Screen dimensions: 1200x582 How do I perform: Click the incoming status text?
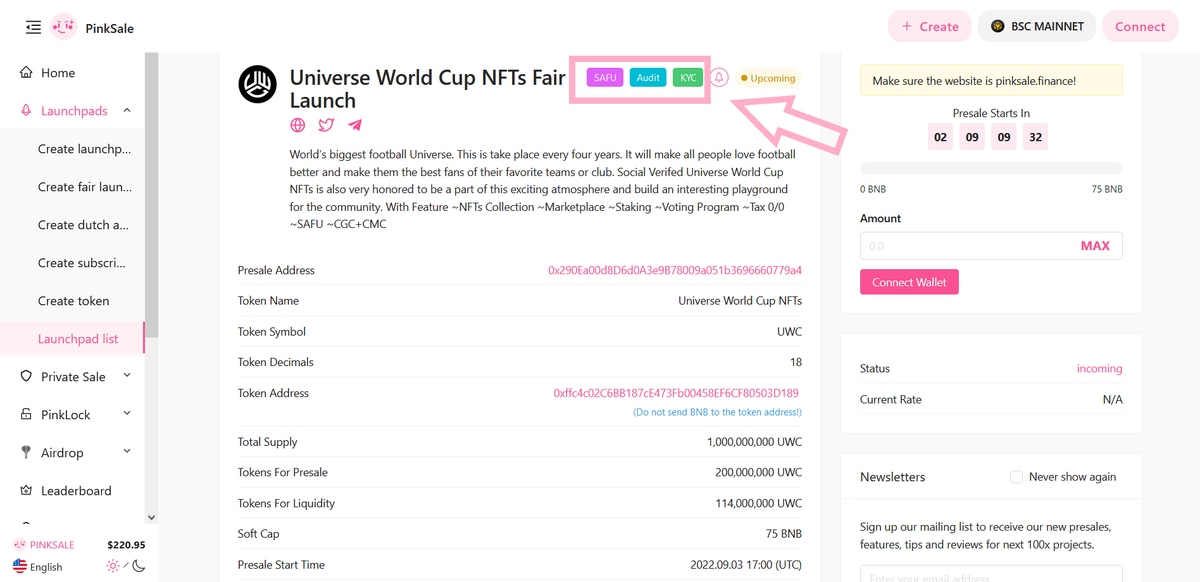1099,369
